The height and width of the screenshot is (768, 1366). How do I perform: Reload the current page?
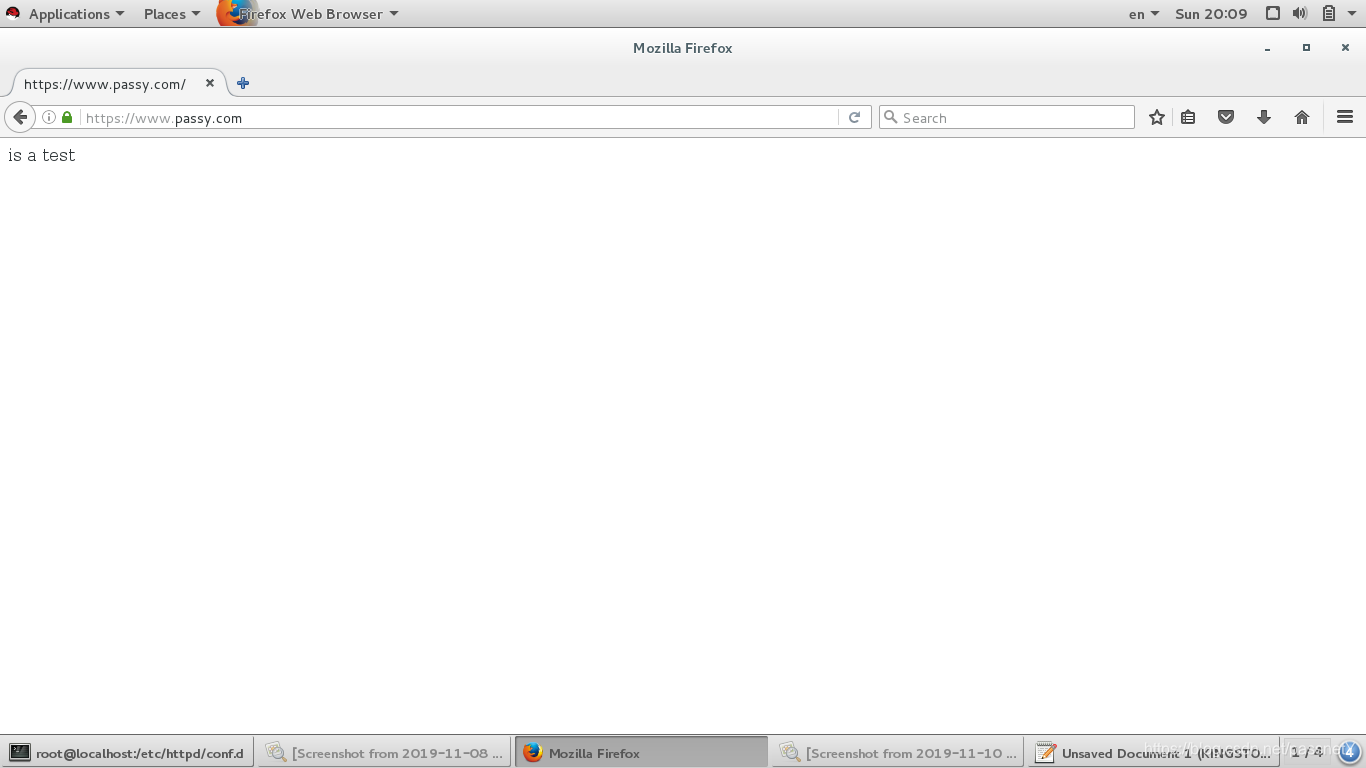click(854, 117)
